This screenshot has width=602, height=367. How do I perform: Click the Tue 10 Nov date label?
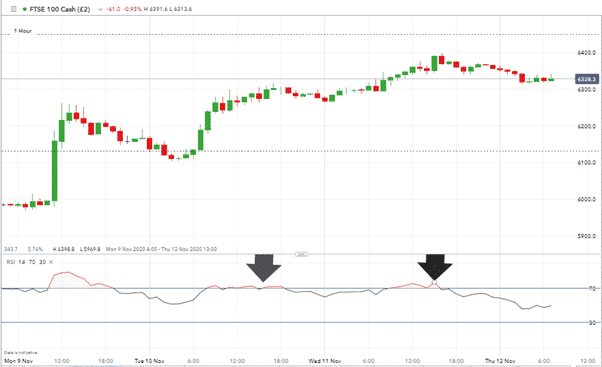click(x=149, y=361)
